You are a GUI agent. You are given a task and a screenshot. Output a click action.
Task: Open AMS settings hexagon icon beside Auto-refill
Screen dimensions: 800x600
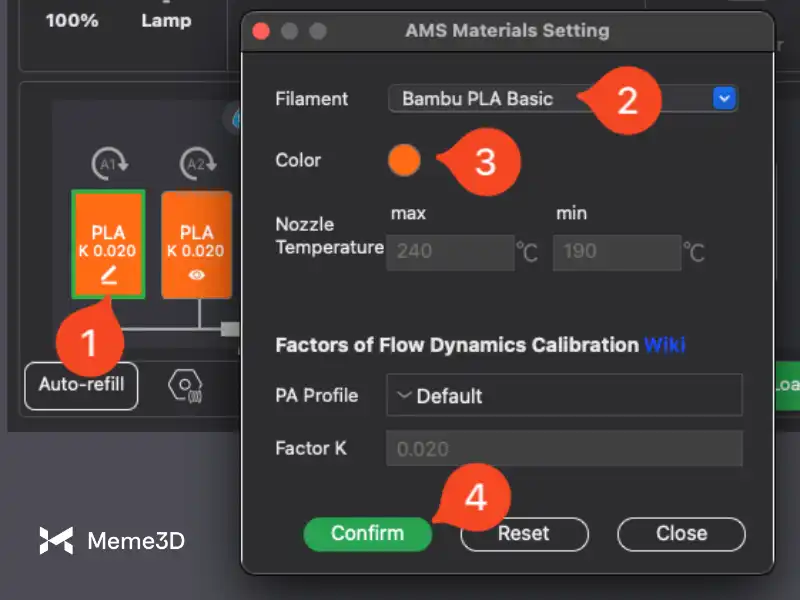pos(184,385)
